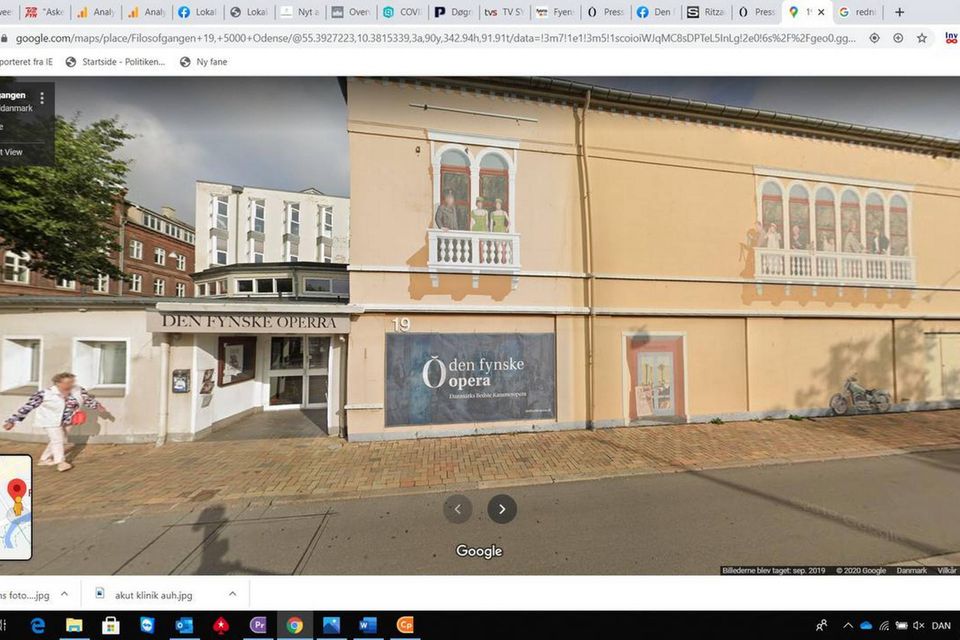Open OneDrive cloud icon in system tray
This screenshot has width=960, height=640.
click(x=866, y=625)
